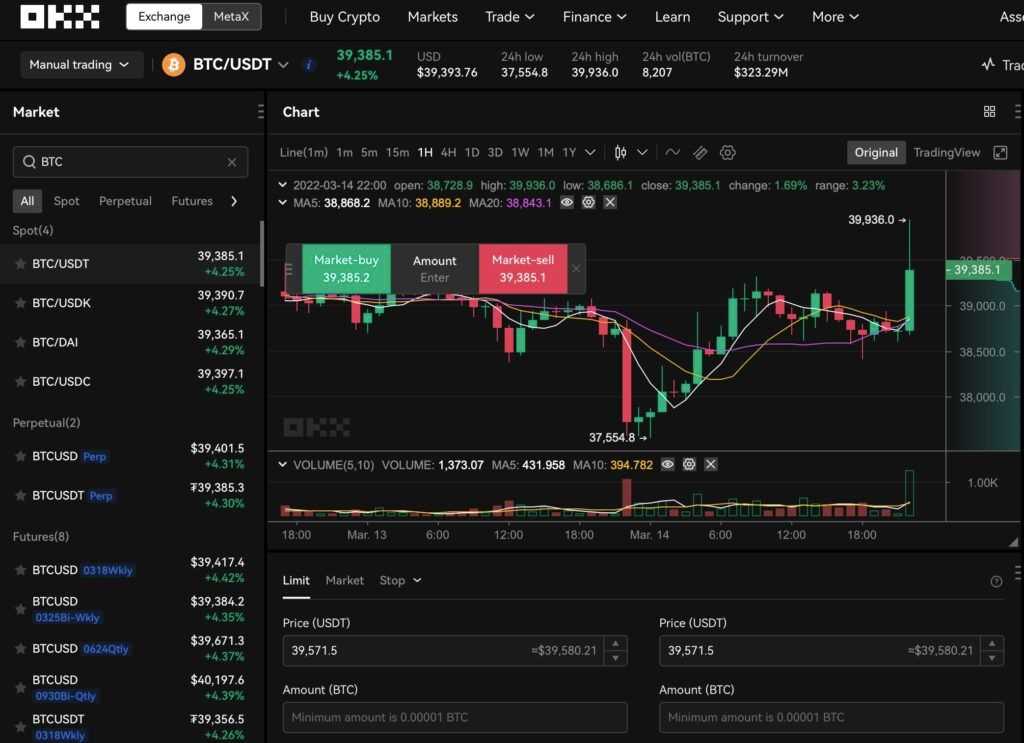The height and width of the screenshot is (743, 1024).
Task: Open the Manual trading dropdown
Action: (x=80, y=65)
